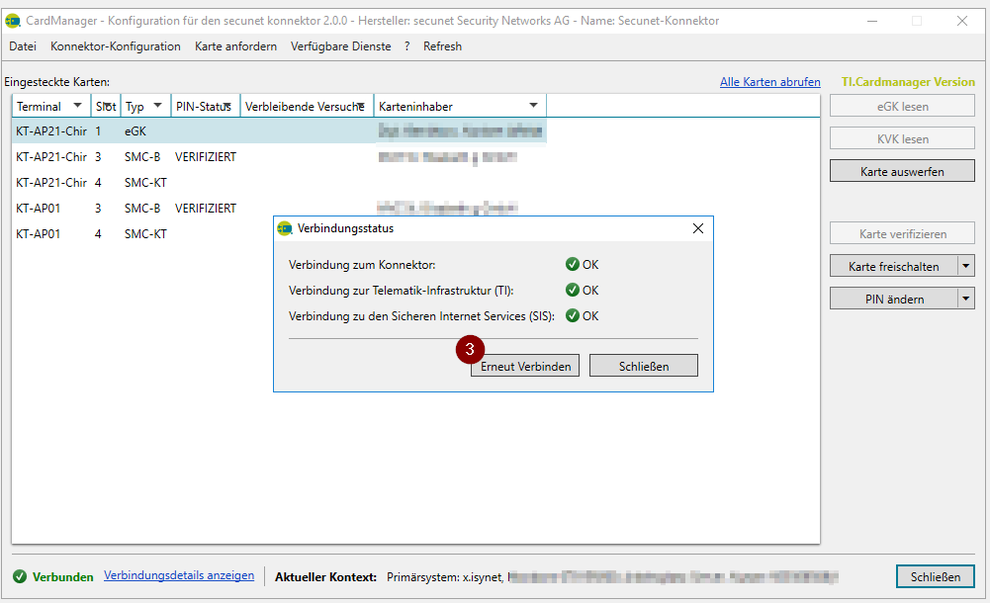Click SMC-KT type cell of KT-AP01
The height and width of the screenshot is (603, 990).
(x=145, y=234)
